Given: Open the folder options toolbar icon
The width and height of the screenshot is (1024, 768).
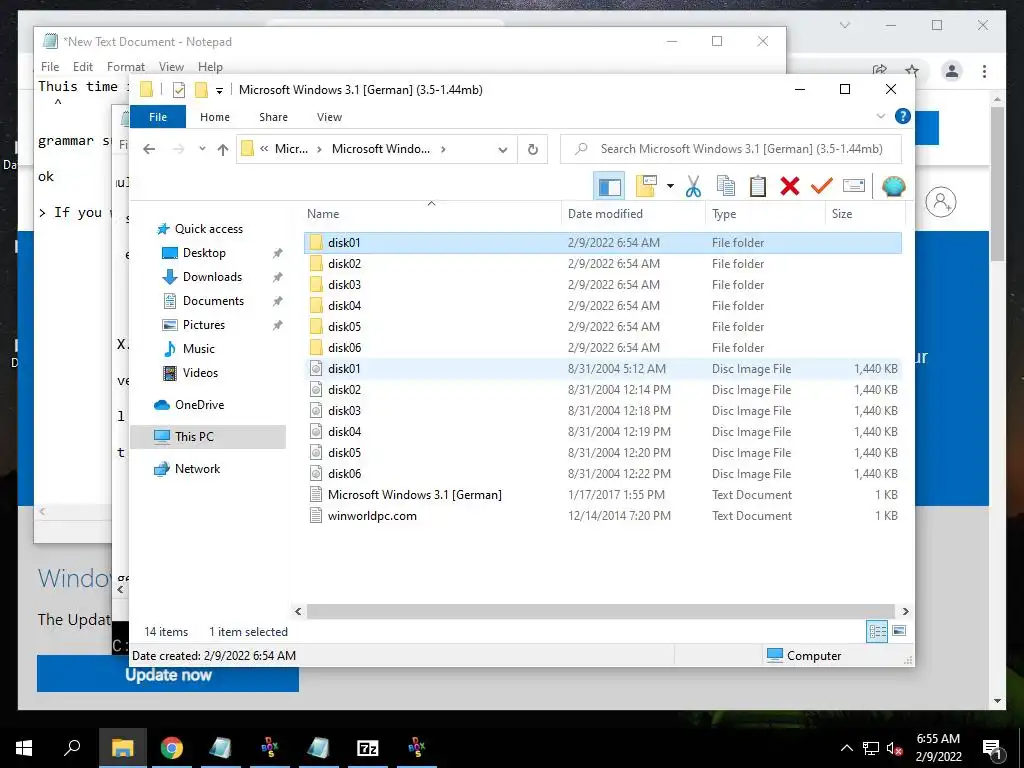Looking at the screenshot, I should [646, 186].
